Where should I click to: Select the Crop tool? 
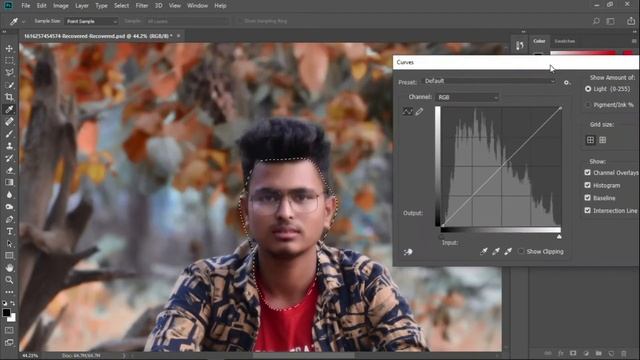[9, 97]
